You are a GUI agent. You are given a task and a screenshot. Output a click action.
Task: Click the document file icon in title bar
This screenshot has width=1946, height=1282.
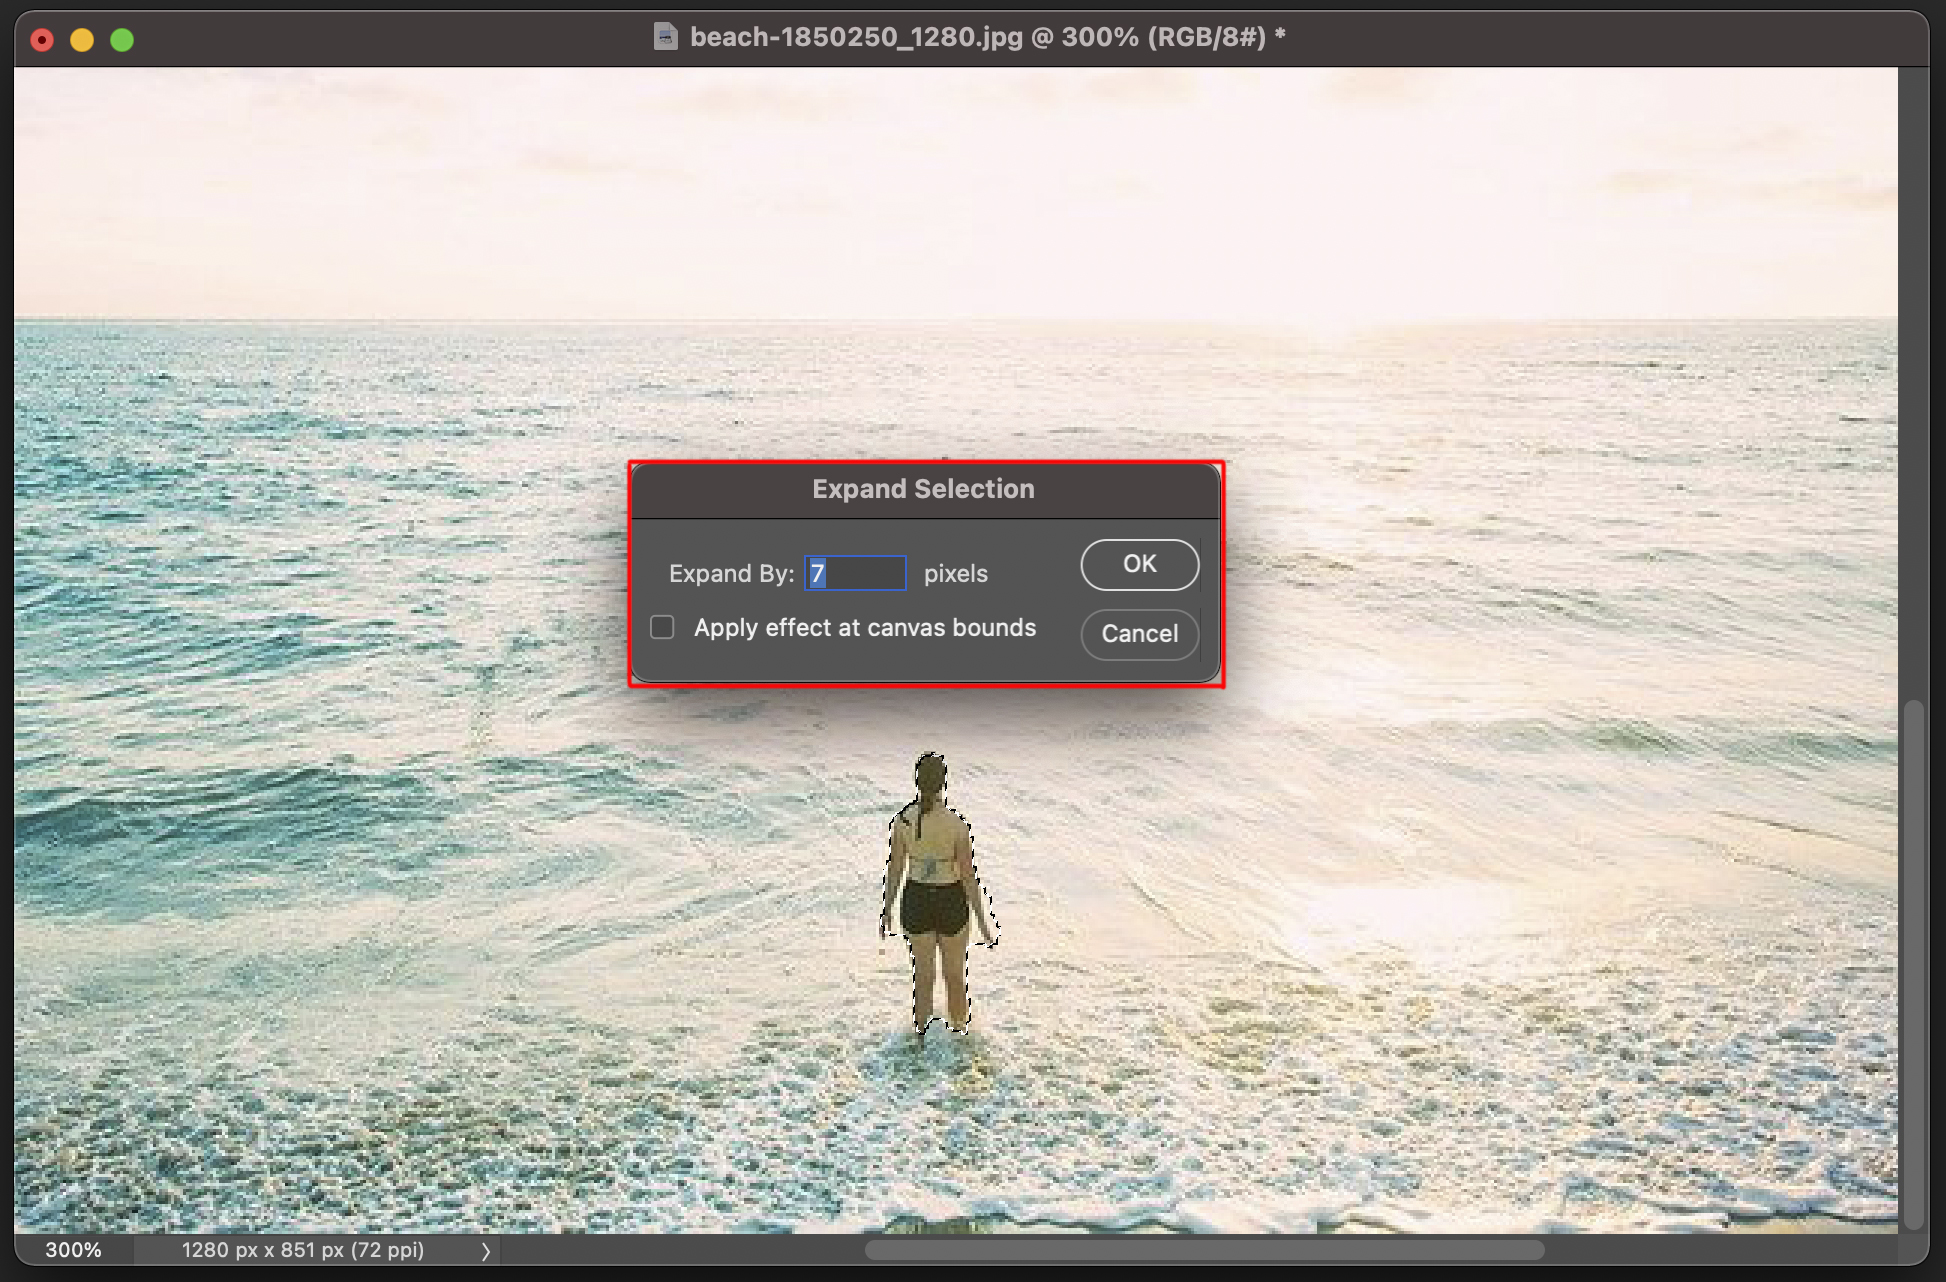pos(665,37)
